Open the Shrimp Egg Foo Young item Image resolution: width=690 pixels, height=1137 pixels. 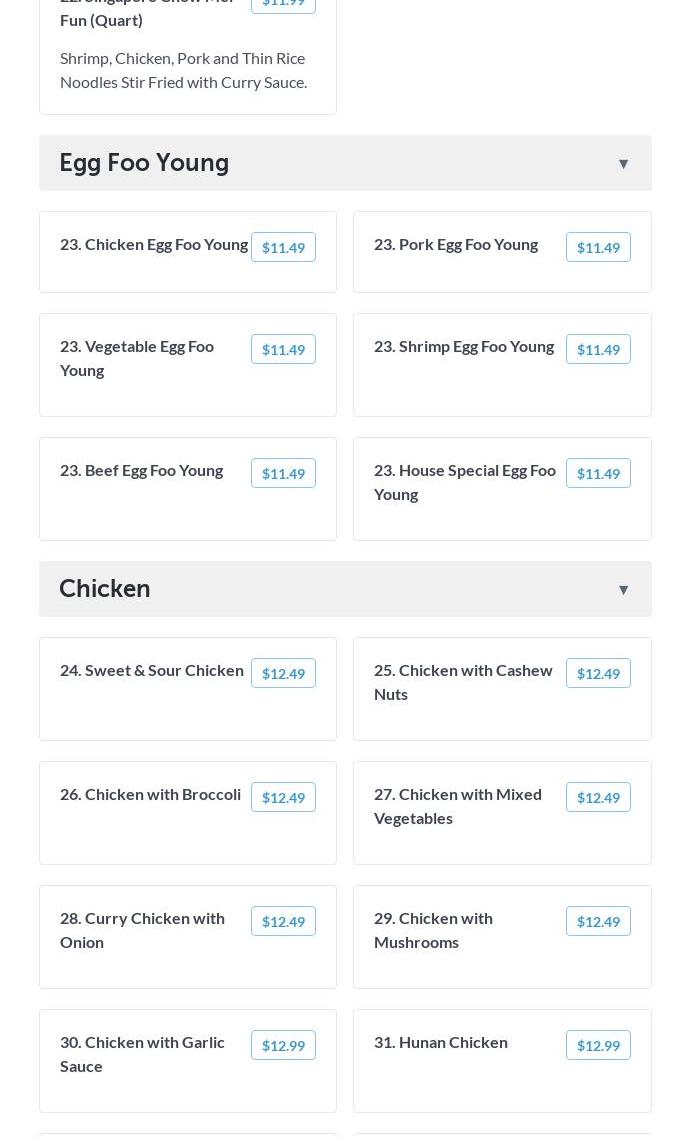pyautogui.click(x=502, y=365)
